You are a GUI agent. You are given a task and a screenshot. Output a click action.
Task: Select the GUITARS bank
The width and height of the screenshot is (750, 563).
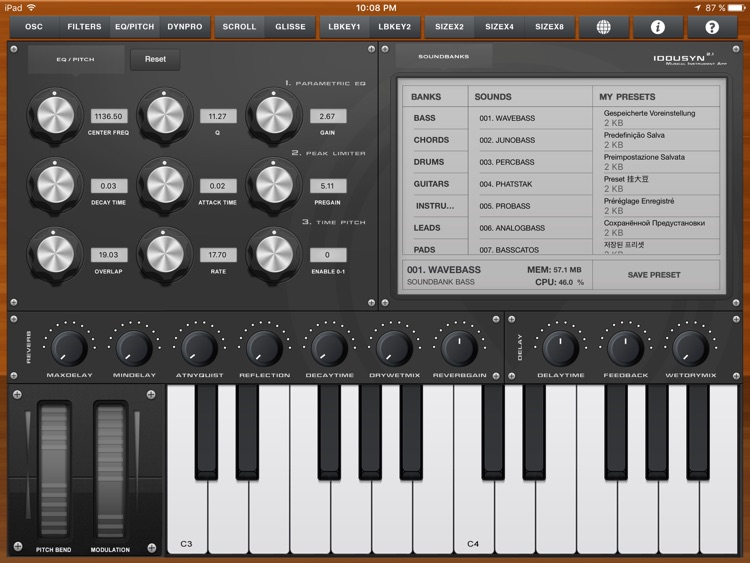click(435, 184)
